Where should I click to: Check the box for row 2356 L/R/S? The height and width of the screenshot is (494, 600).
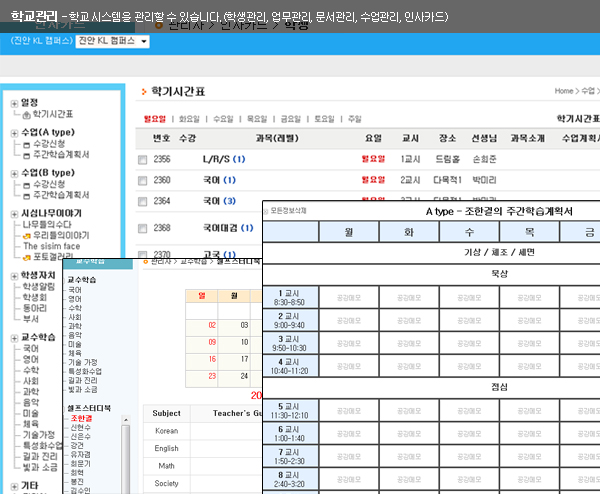[142, 160]
